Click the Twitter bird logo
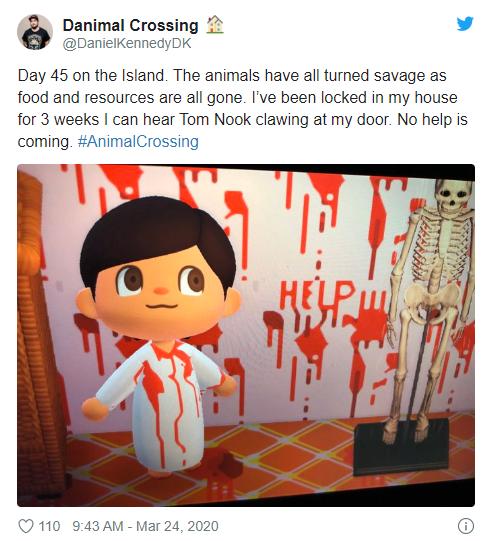This screenshot has height=541, width=492. pyautogui.click(x=465, y=24)
